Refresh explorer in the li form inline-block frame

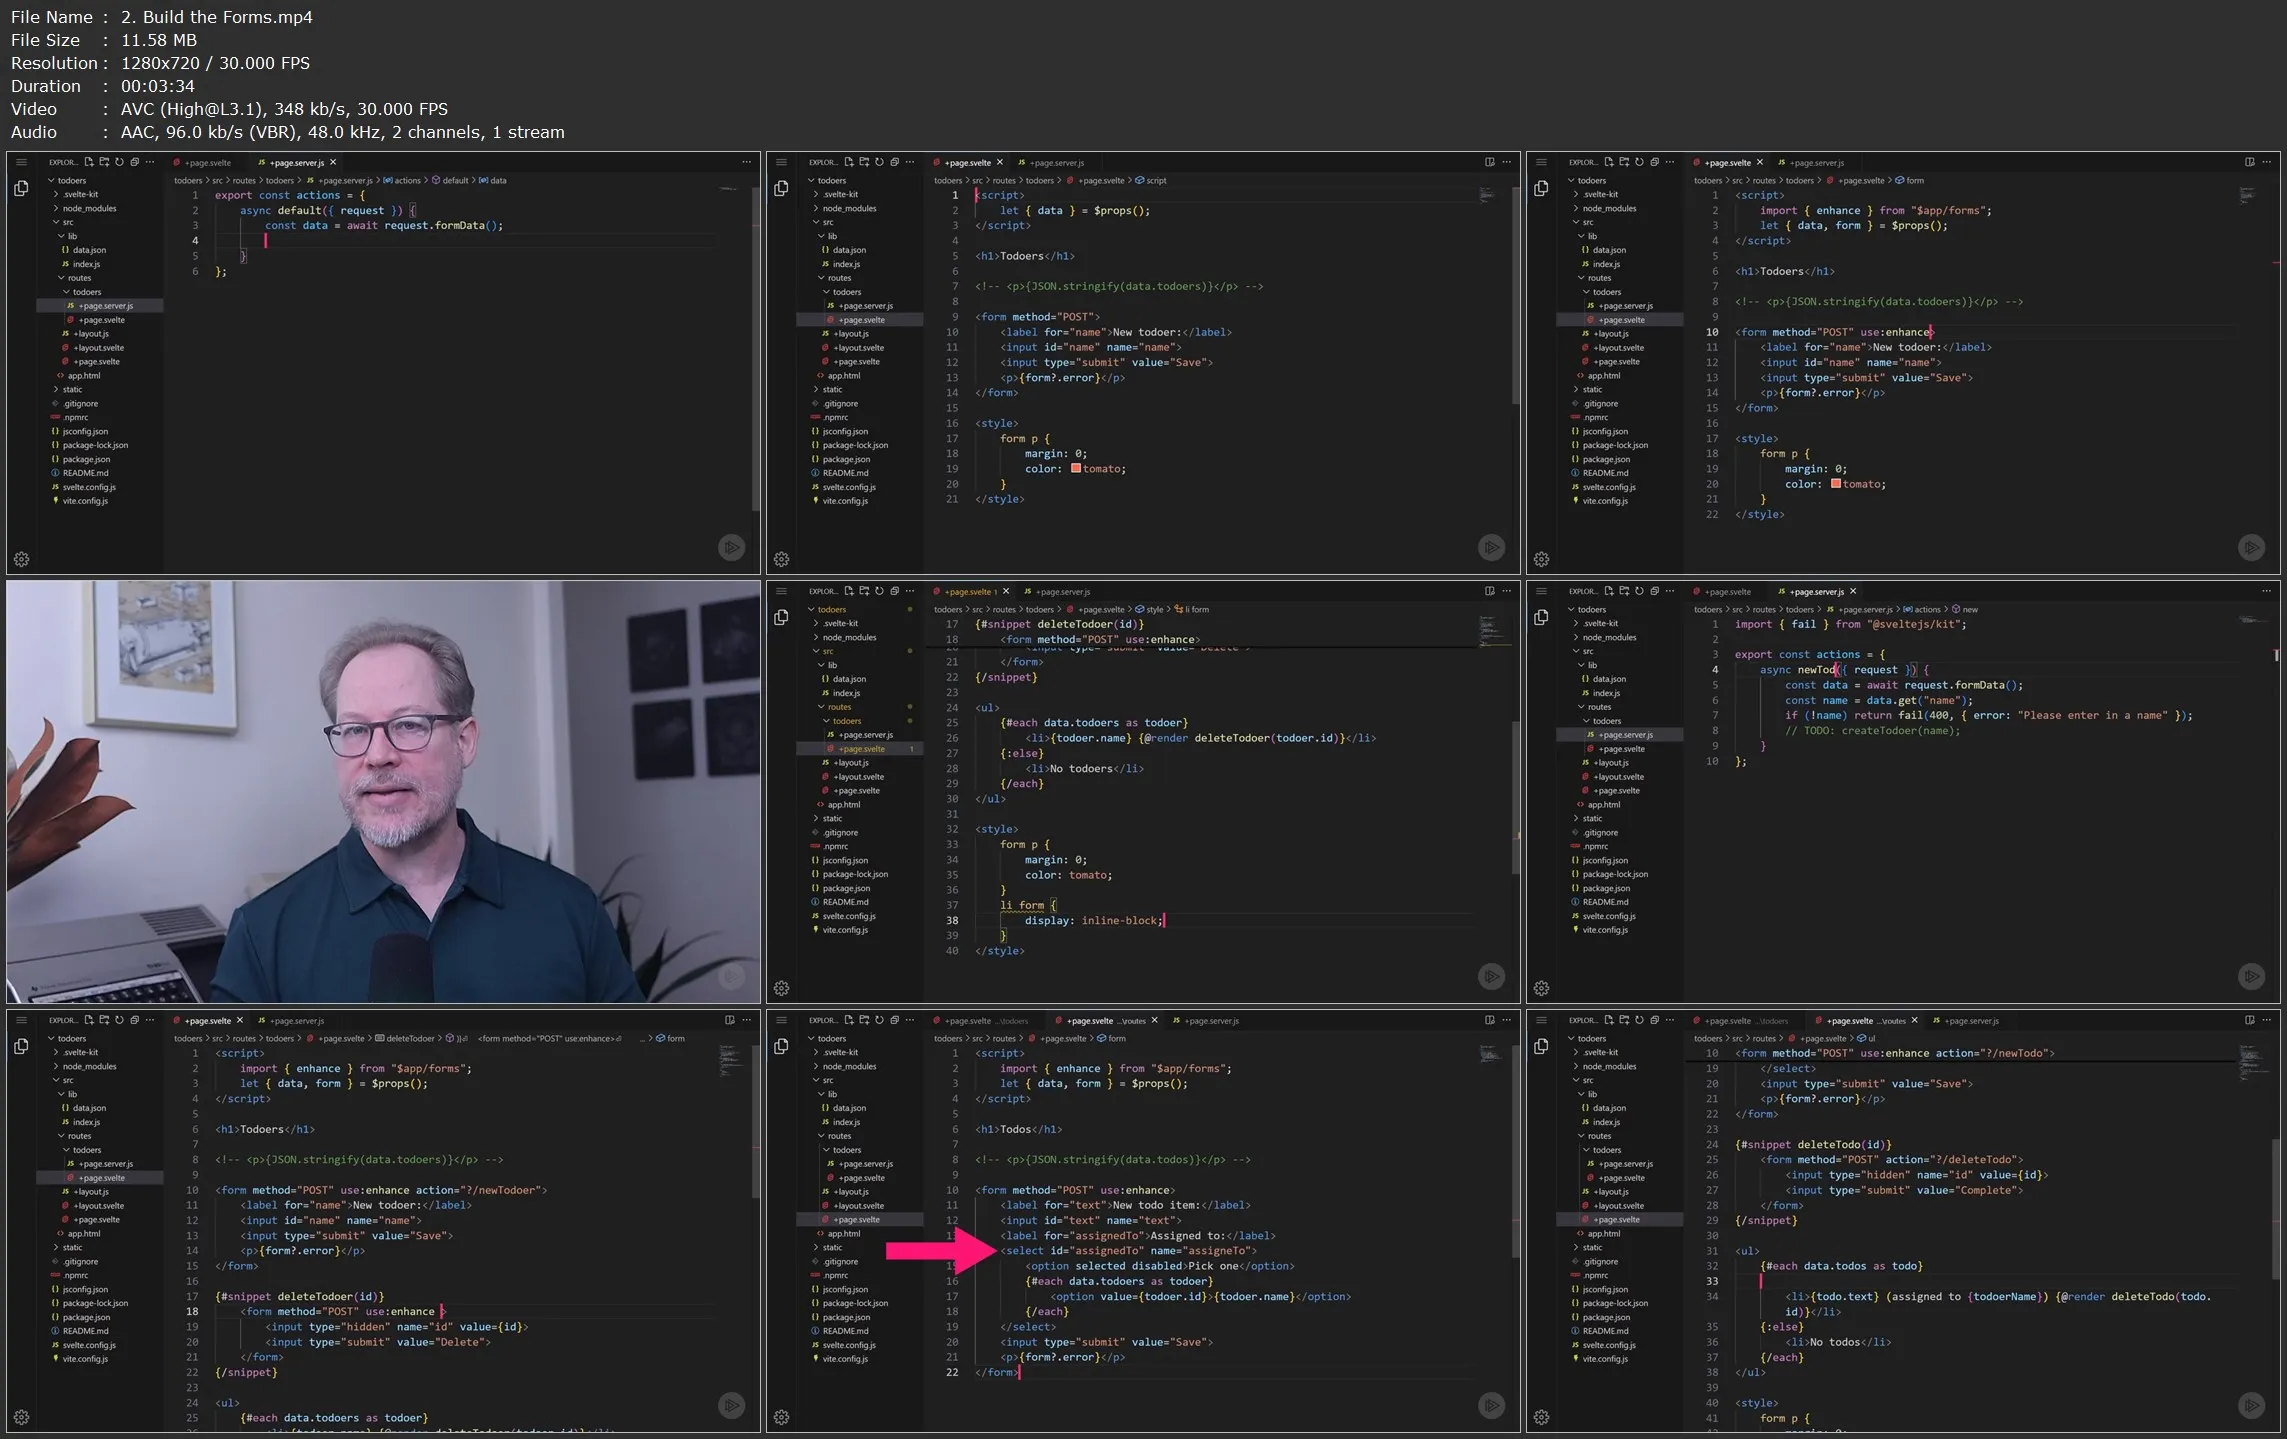coord(879,591)
